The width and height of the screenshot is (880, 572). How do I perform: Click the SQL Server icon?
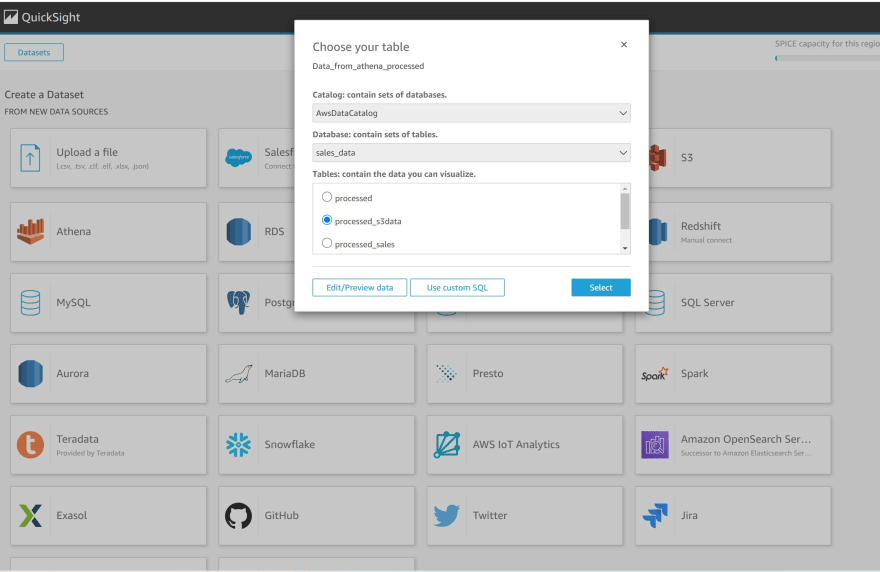point(657,303)
